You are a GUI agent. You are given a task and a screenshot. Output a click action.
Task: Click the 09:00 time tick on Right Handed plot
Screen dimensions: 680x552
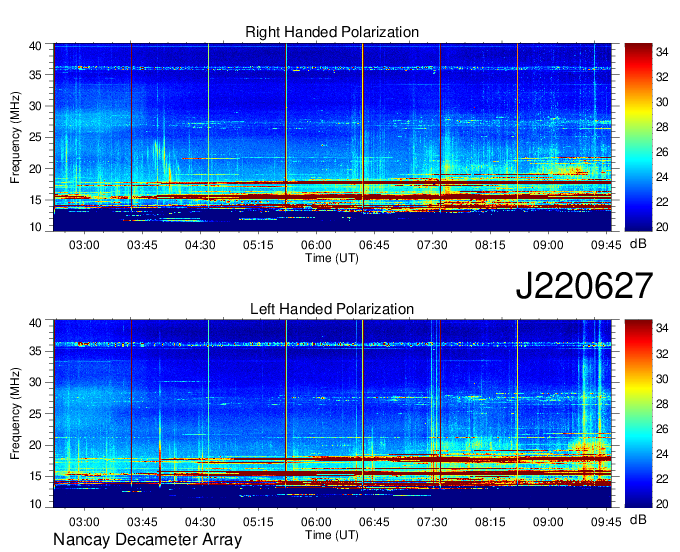click(x=548, y=245)
